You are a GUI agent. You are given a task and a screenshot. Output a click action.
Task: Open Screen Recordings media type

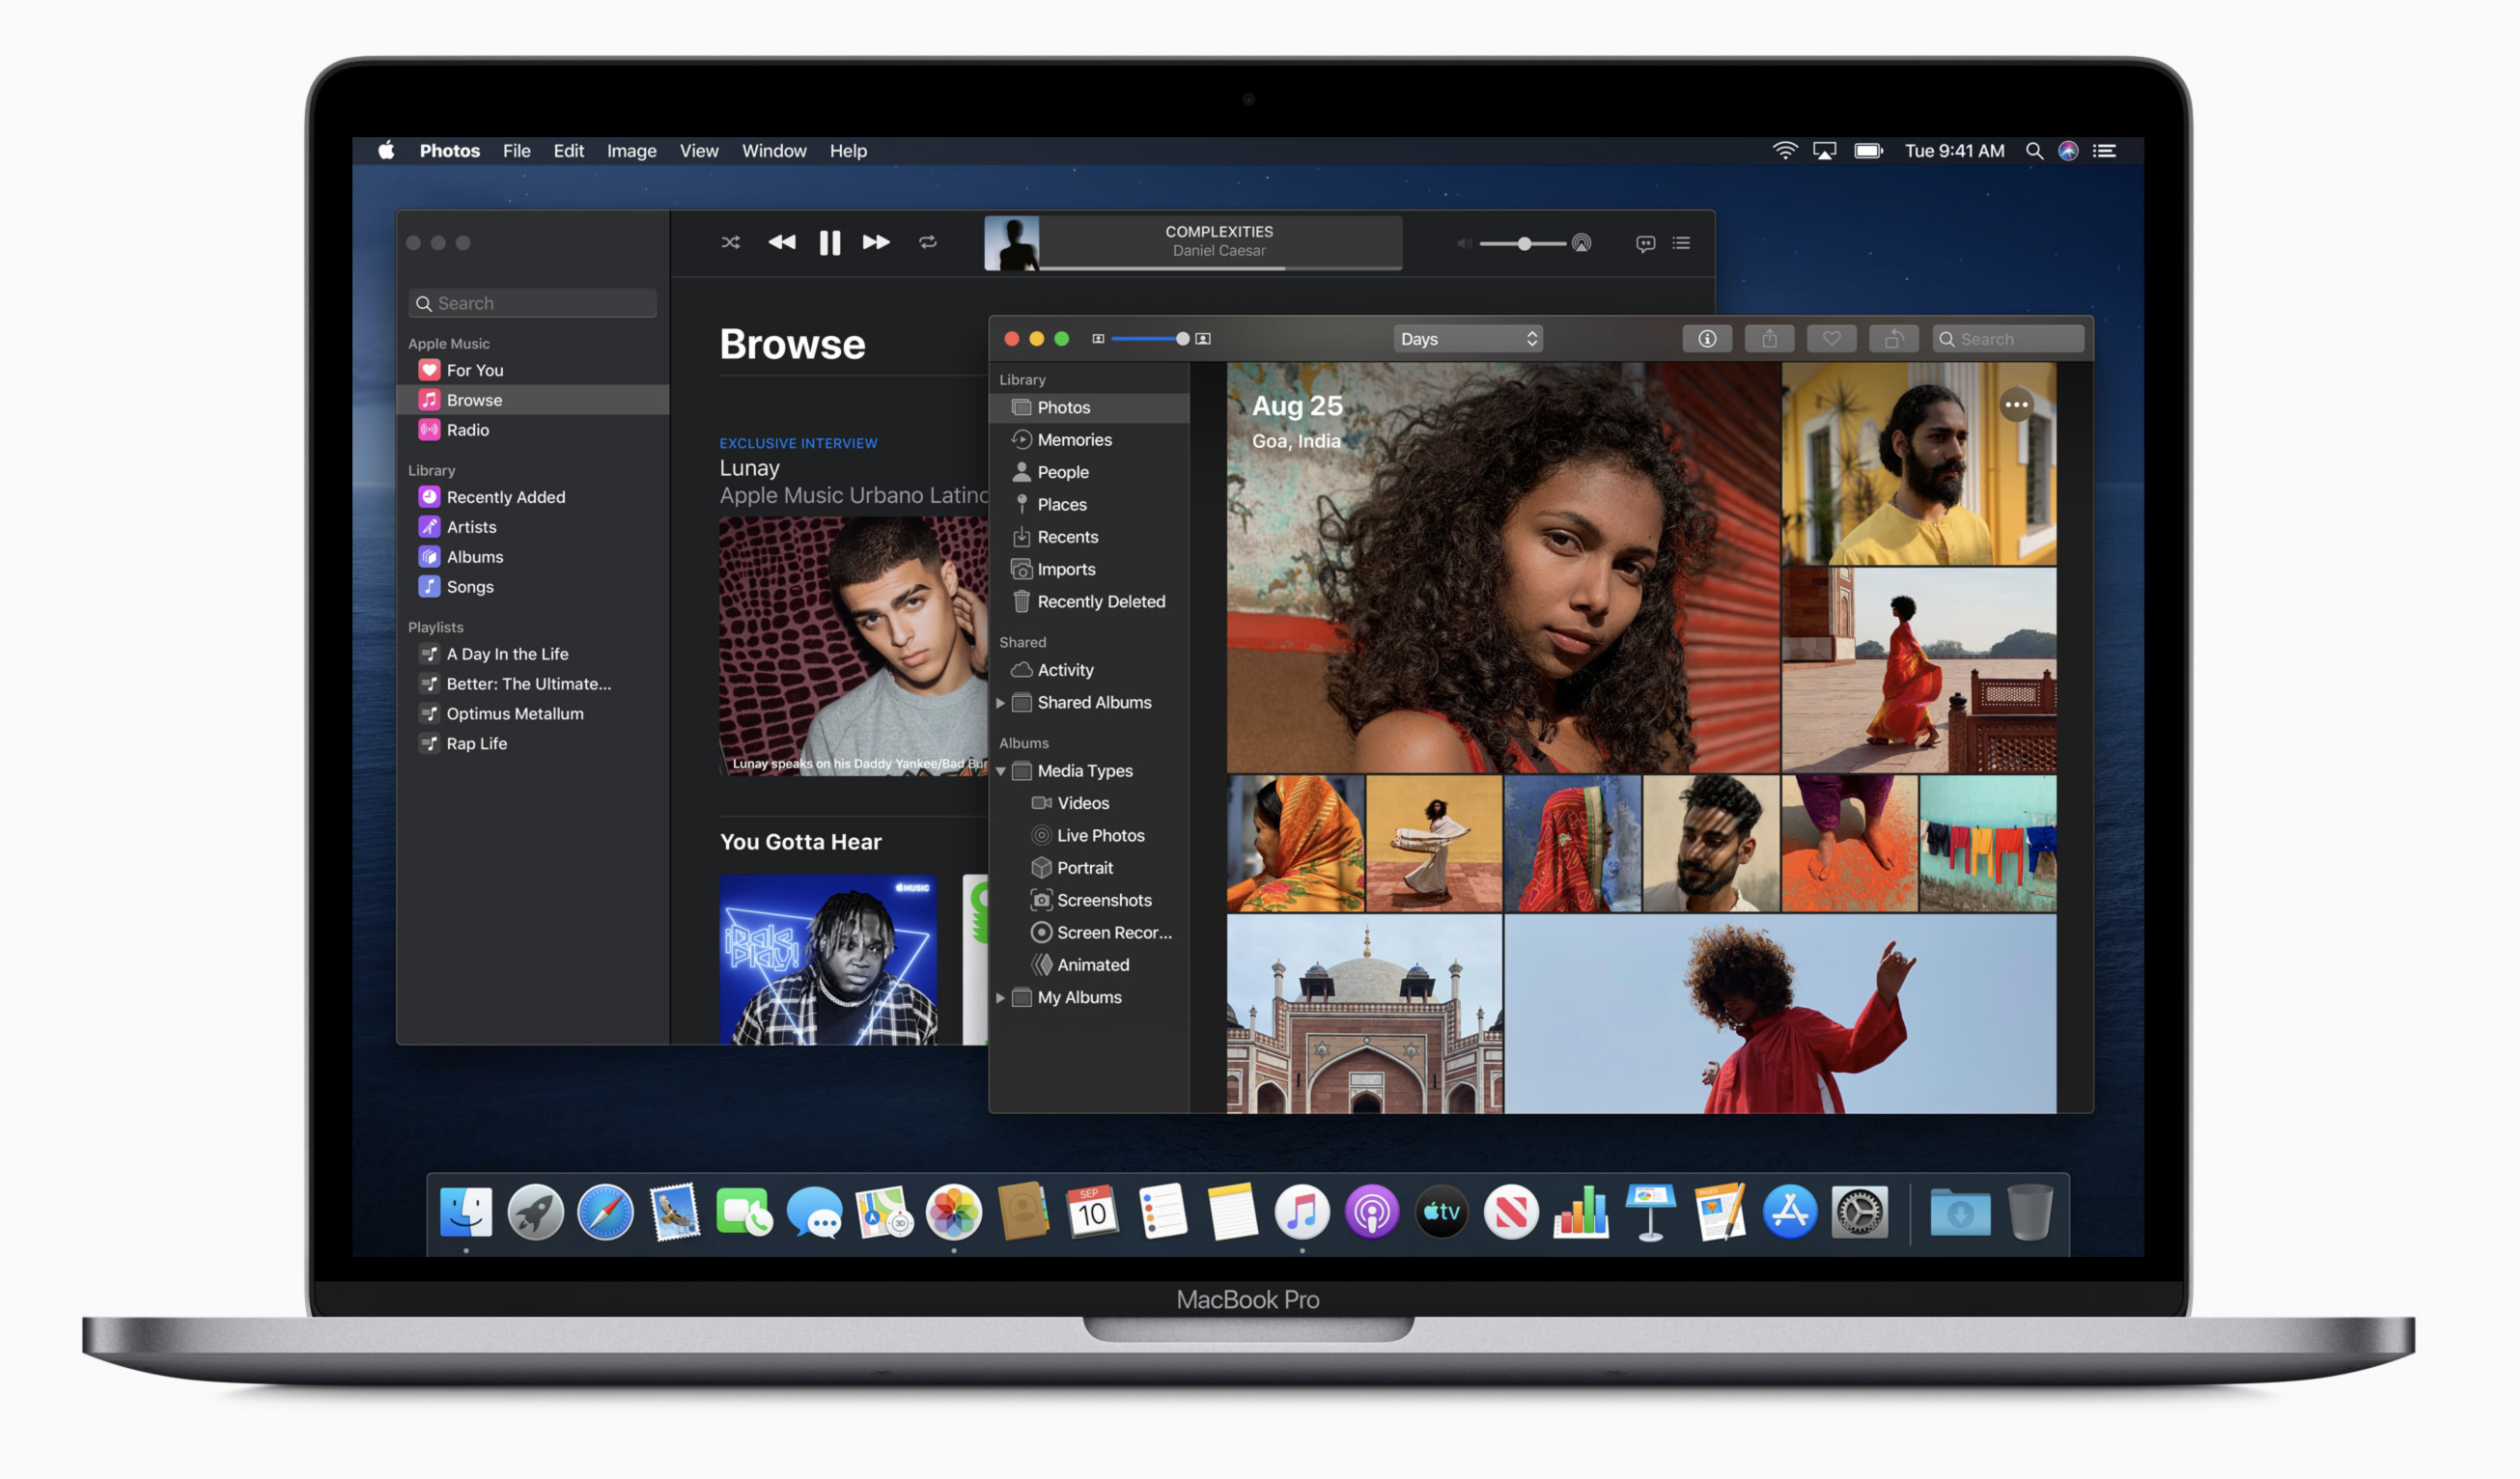(1089, 933)
